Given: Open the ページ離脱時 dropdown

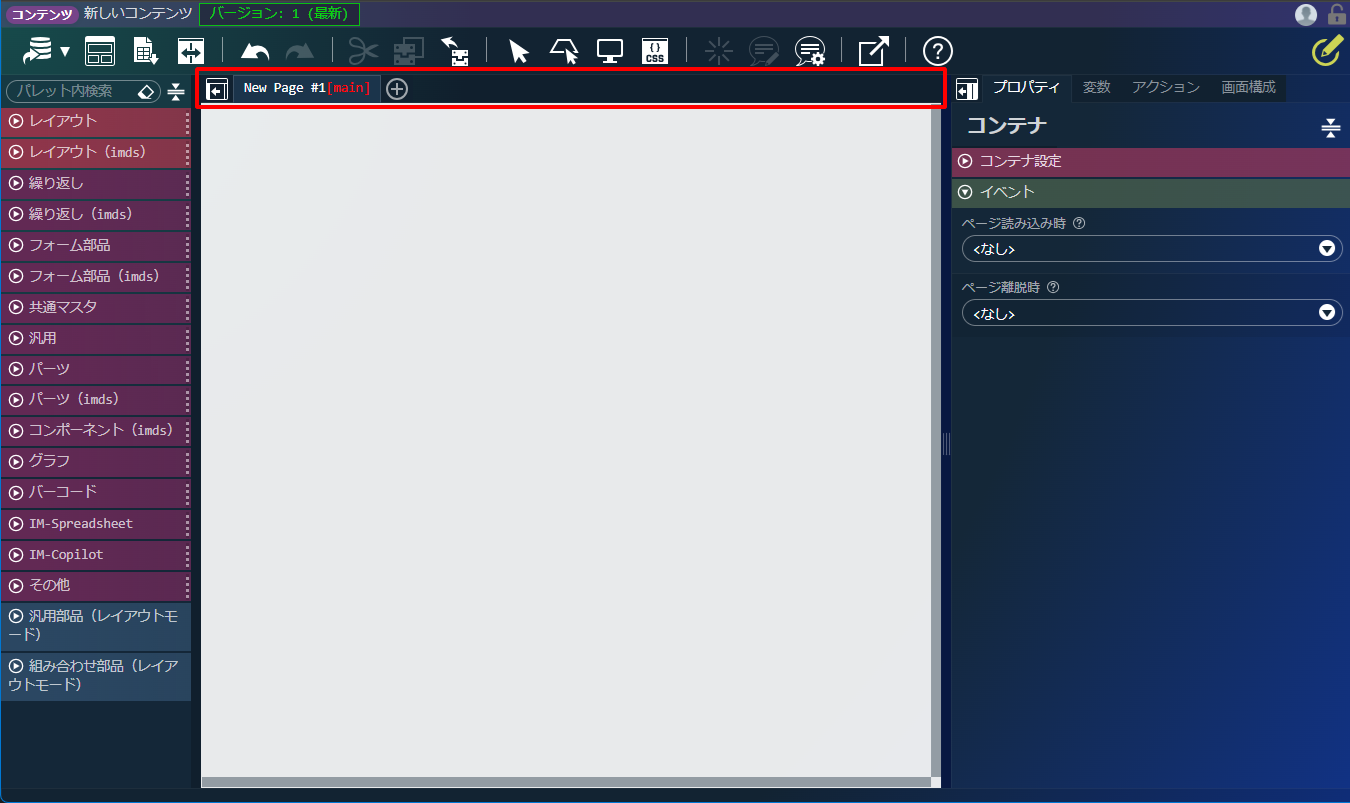Looking at the screenshot, I should (1151, 313).
